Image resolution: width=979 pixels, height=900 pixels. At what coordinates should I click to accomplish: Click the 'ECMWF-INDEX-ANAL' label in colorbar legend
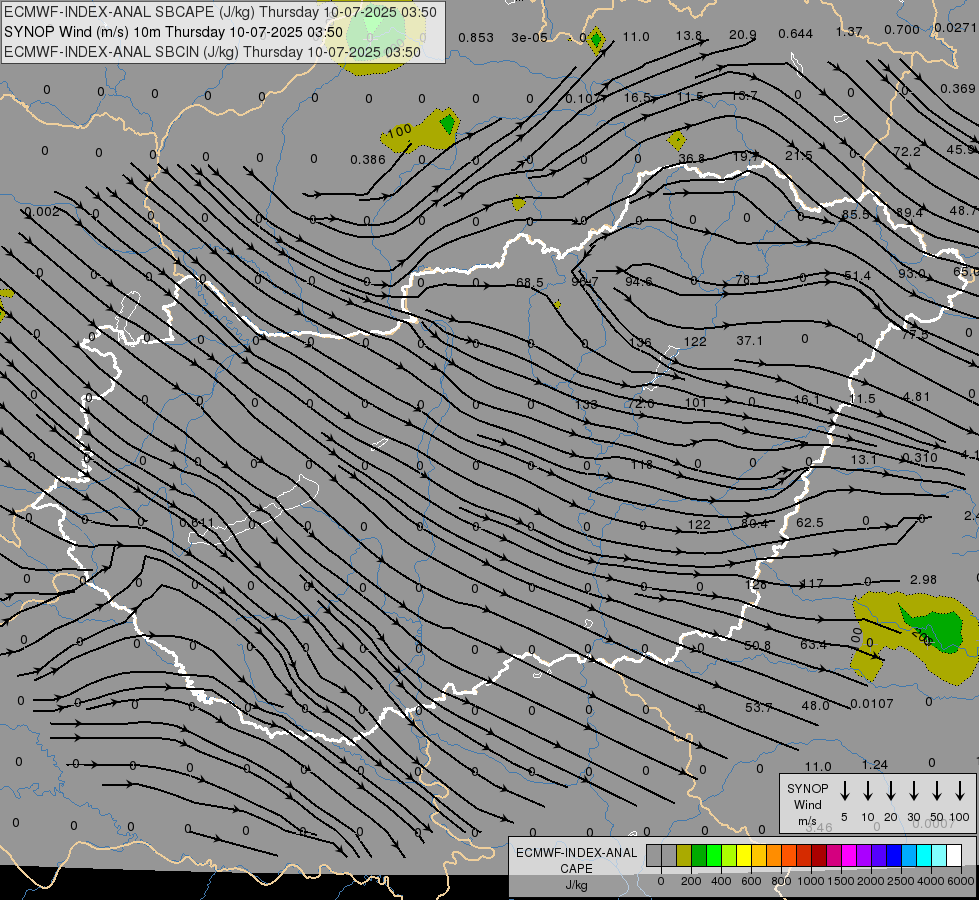(576, 853)
